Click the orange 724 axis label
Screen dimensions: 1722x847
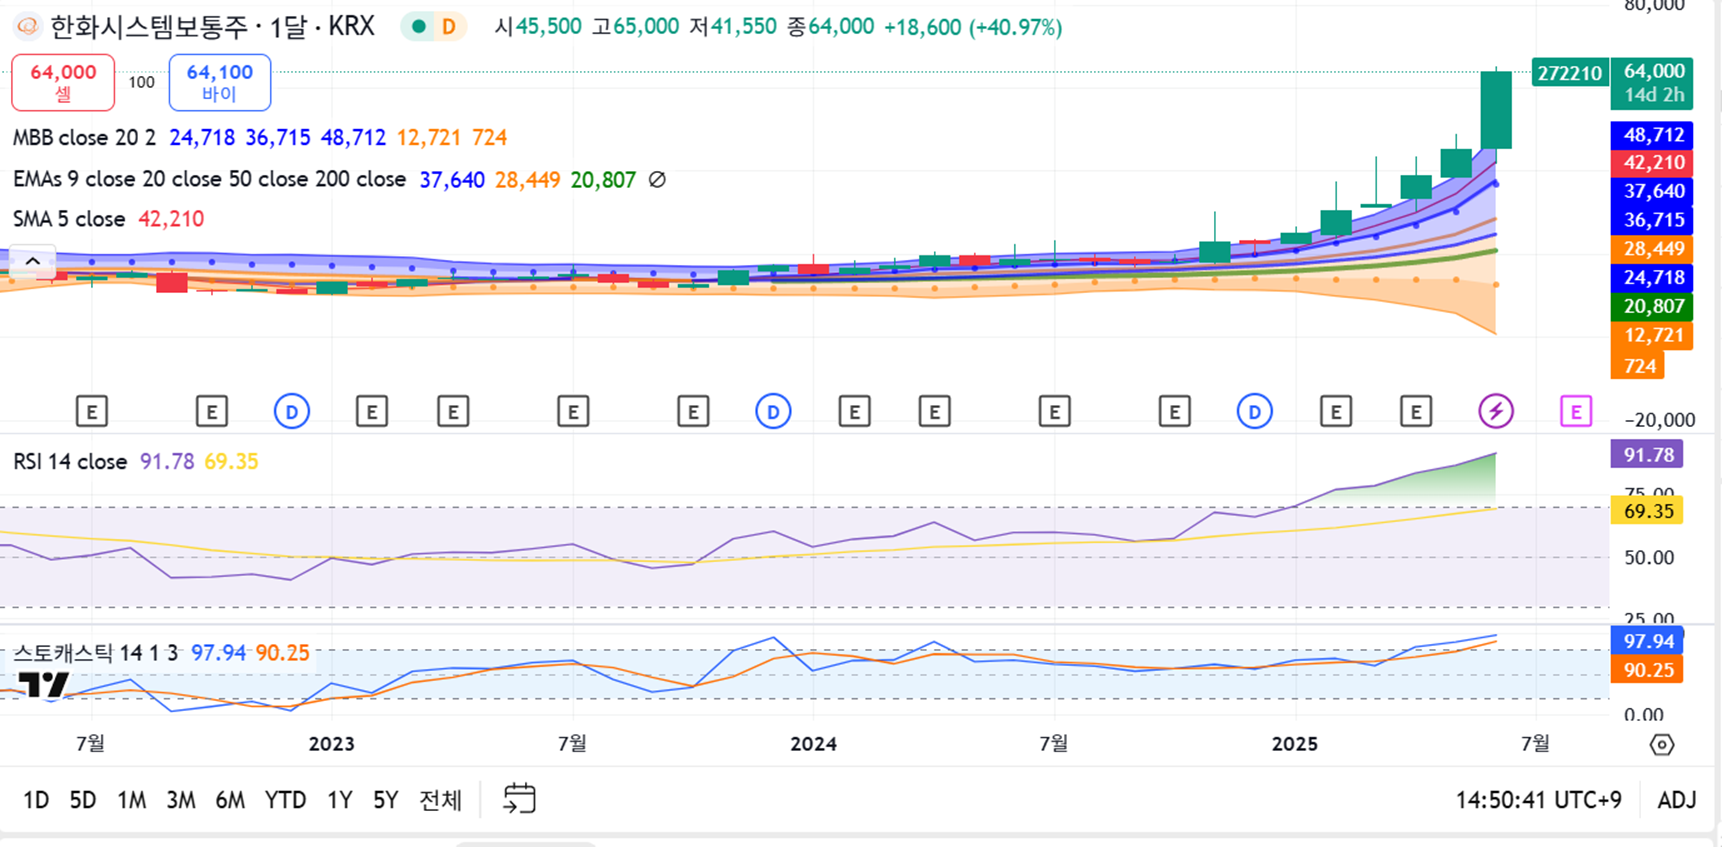pyautogui.click(x=1640, y=366)
